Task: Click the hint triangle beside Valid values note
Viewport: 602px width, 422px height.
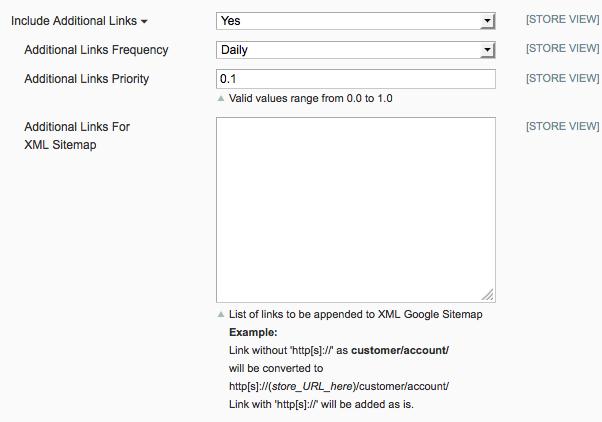Action: click(221, 98)
